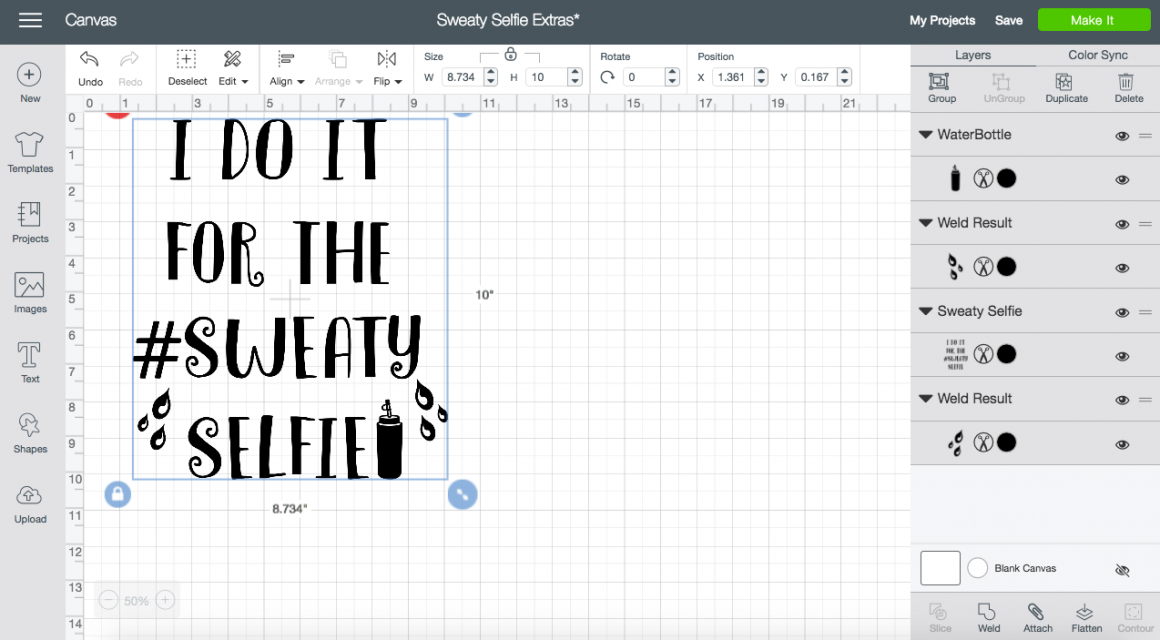Hide the Sweaty Selfie group
The image size is (1160, 640).
[x=1122, y=312]
